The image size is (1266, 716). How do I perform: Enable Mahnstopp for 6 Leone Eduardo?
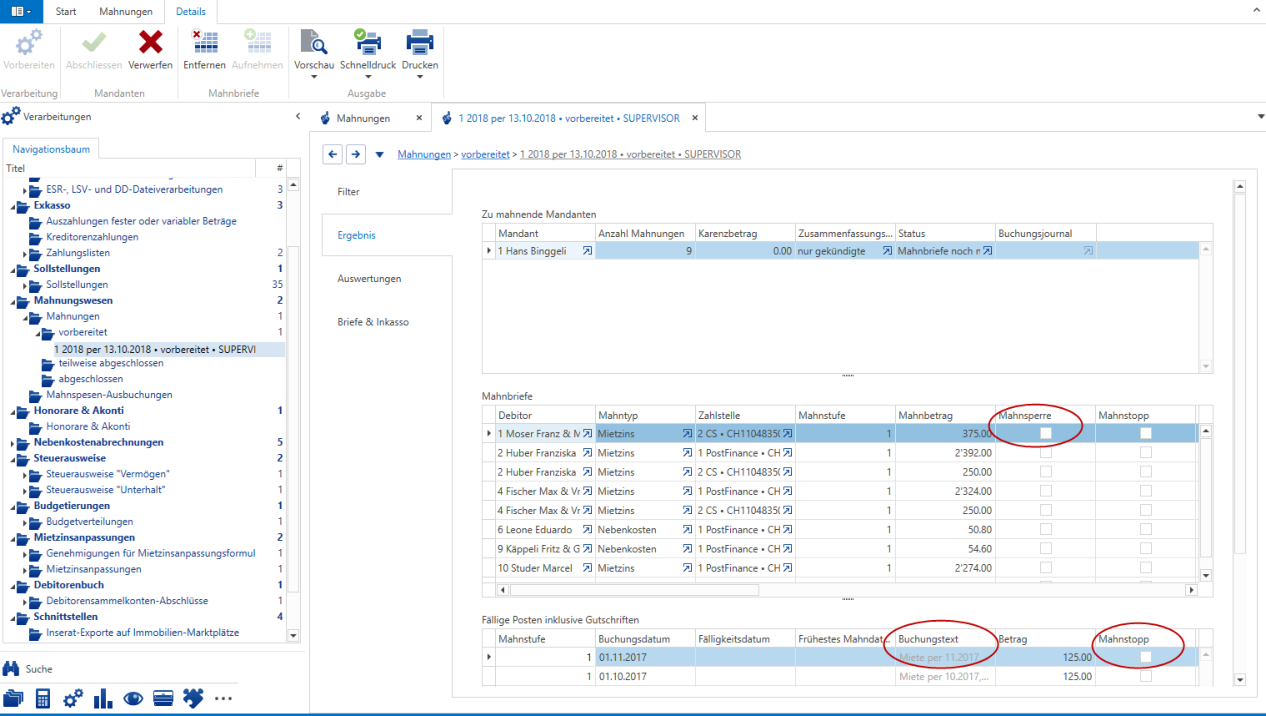click(x=1146, y=529)
